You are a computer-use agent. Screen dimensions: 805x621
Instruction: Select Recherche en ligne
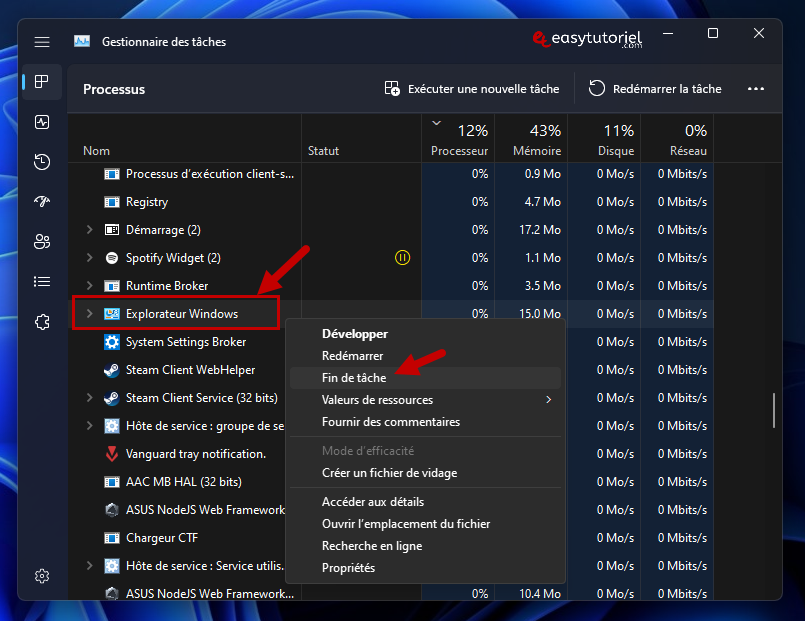coord(425,546)
